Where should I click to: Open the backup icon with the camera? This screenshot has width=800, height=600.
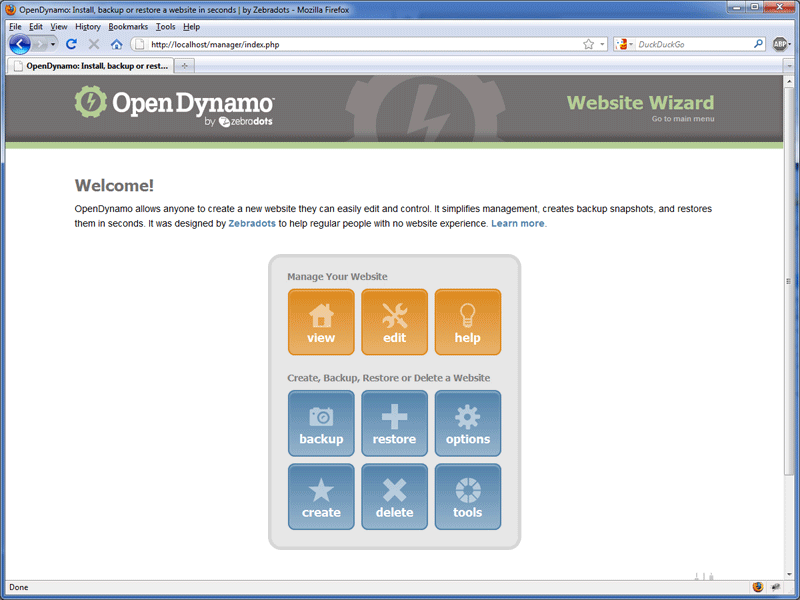(x=321, y=422)
